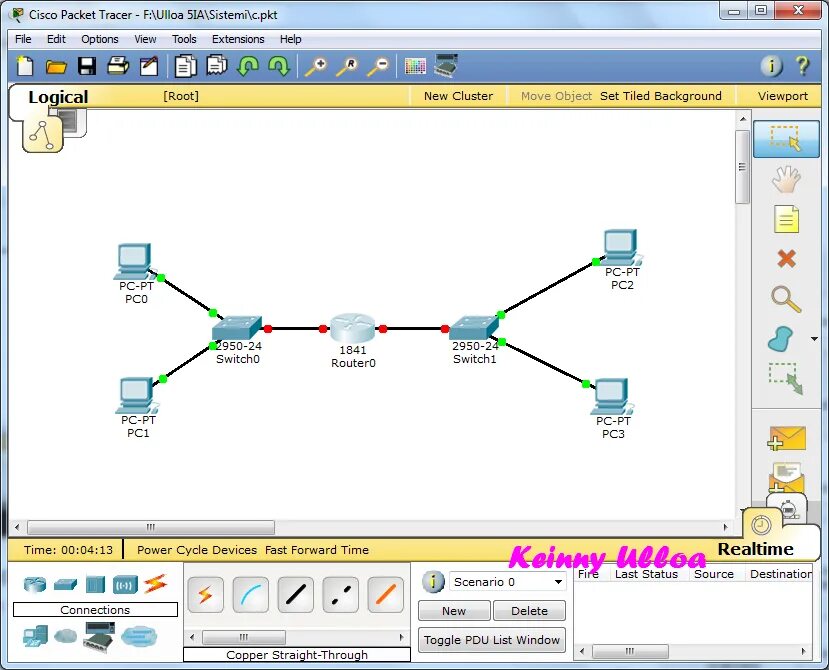Open the Options menu
The width and height of the screenshot is (829, 670).
click(99, 39)
